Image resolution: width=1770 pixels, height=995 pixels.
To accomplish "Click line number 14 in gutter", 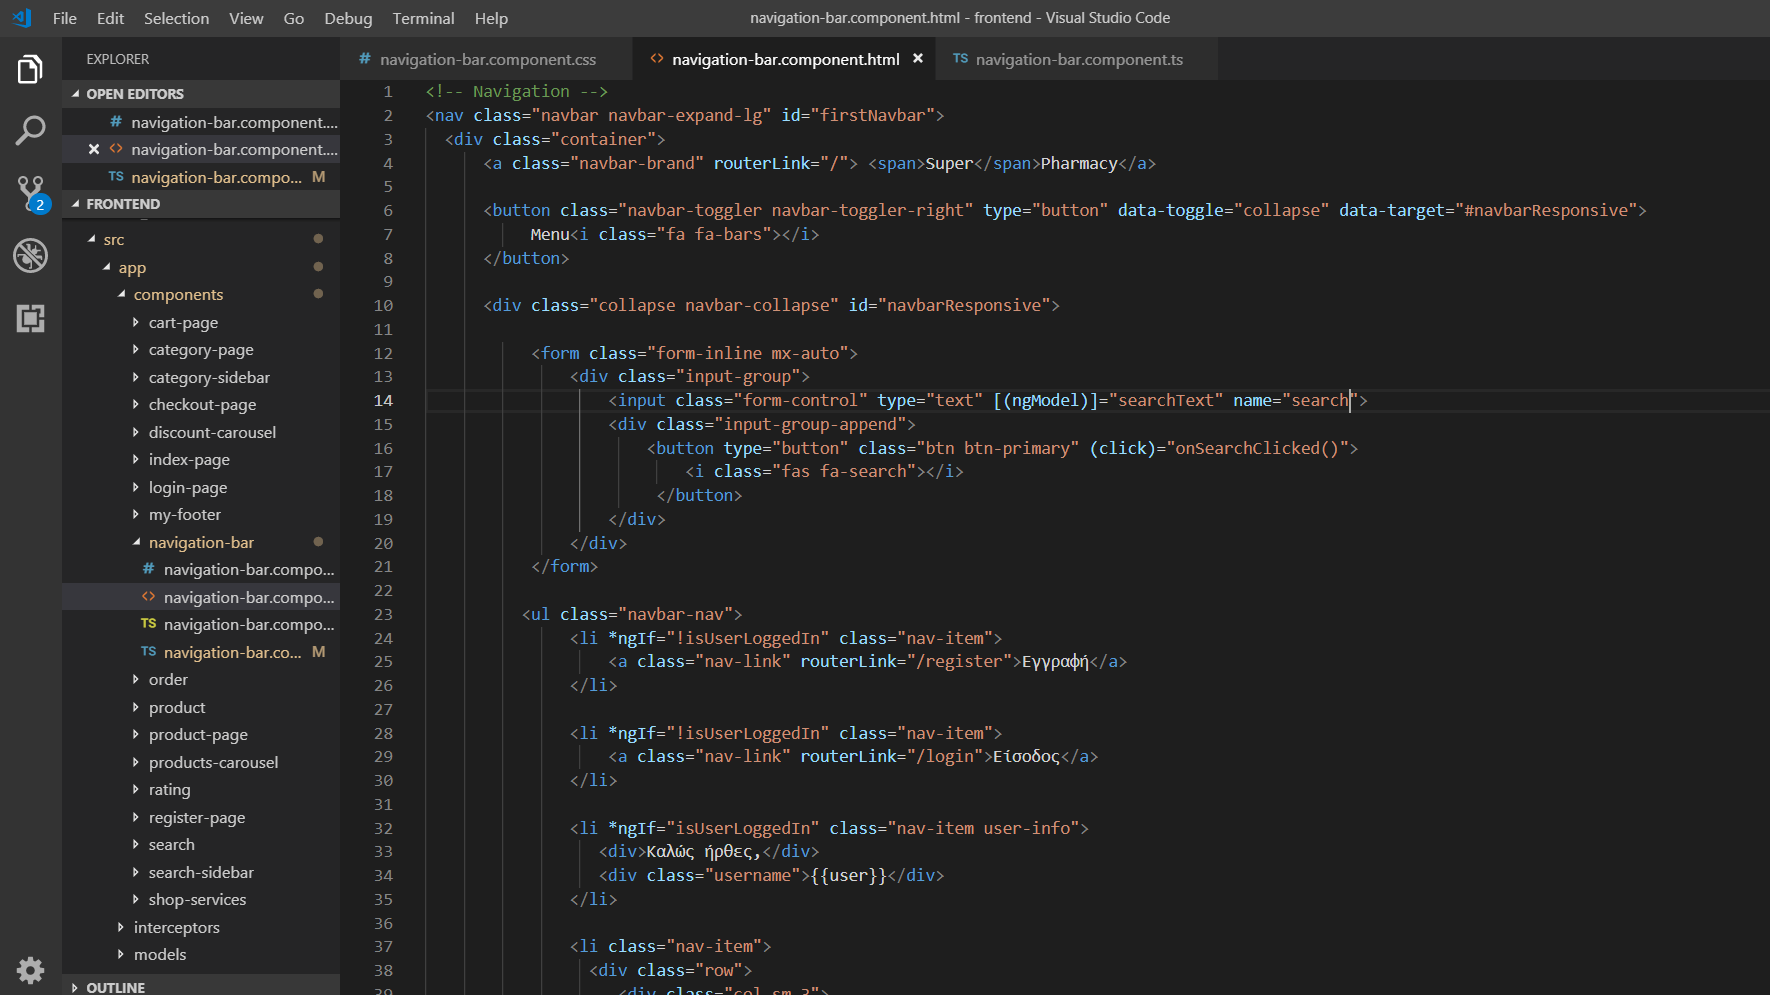I will [383, 401].
